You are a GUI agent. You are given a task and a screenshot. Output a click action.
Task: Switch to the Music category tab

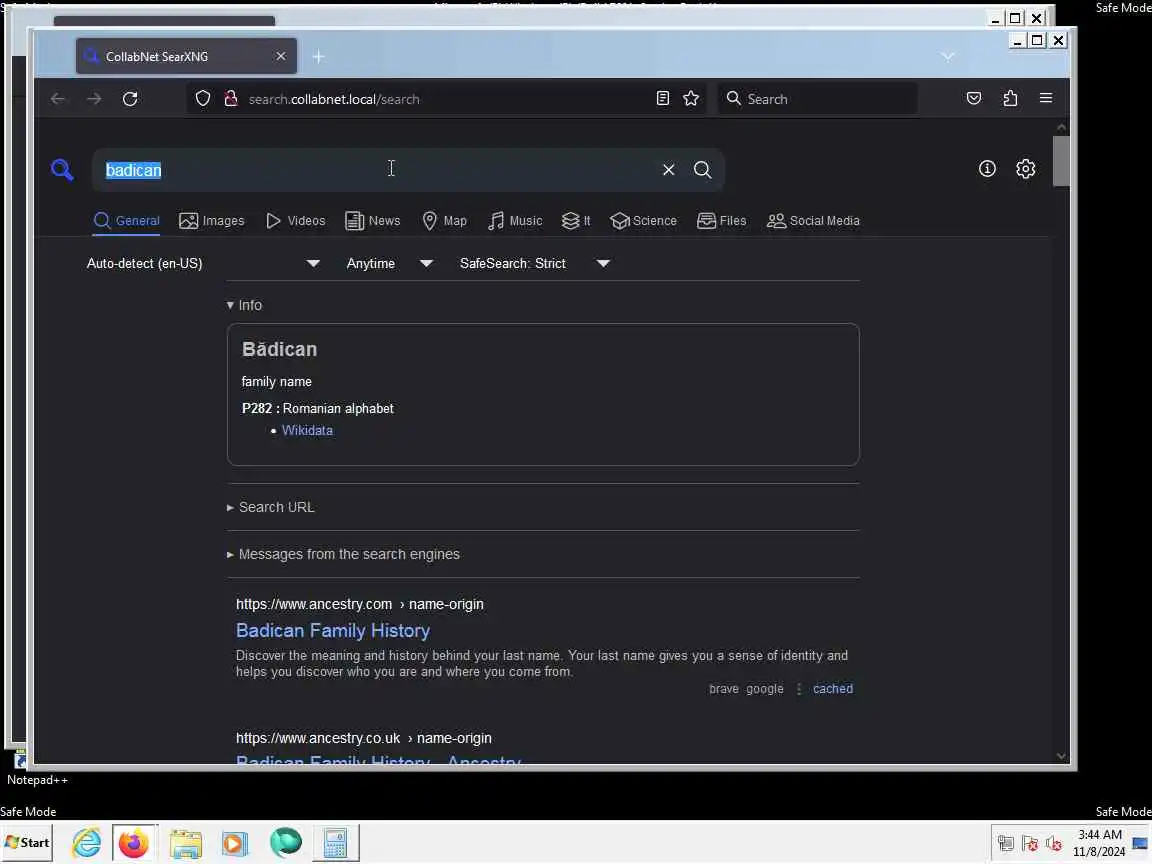[515, 220]
